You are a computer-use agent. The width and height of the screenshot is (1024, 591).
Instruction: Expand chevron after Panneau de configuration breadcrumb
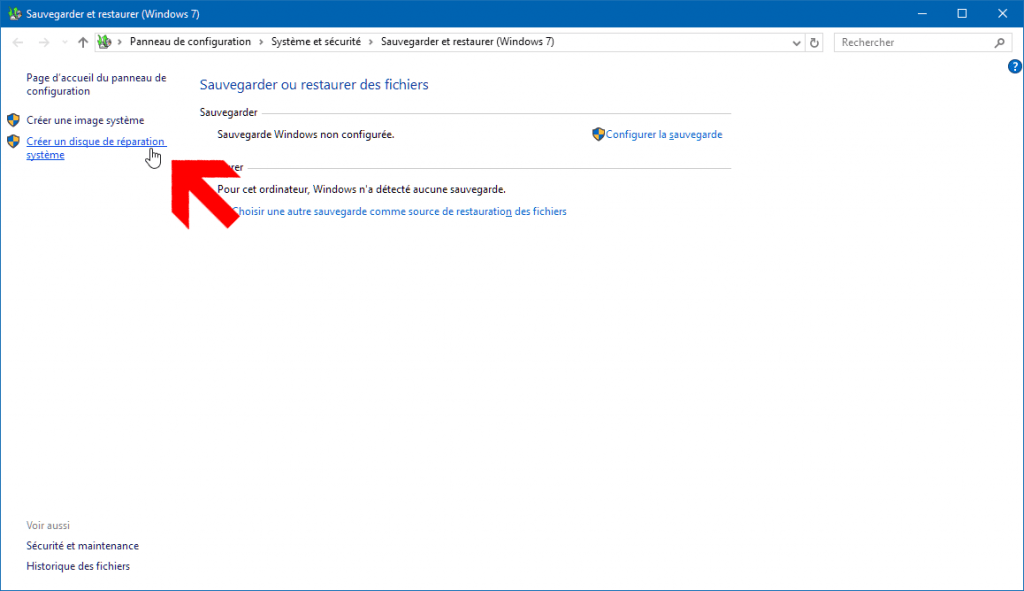click(261, 42)
